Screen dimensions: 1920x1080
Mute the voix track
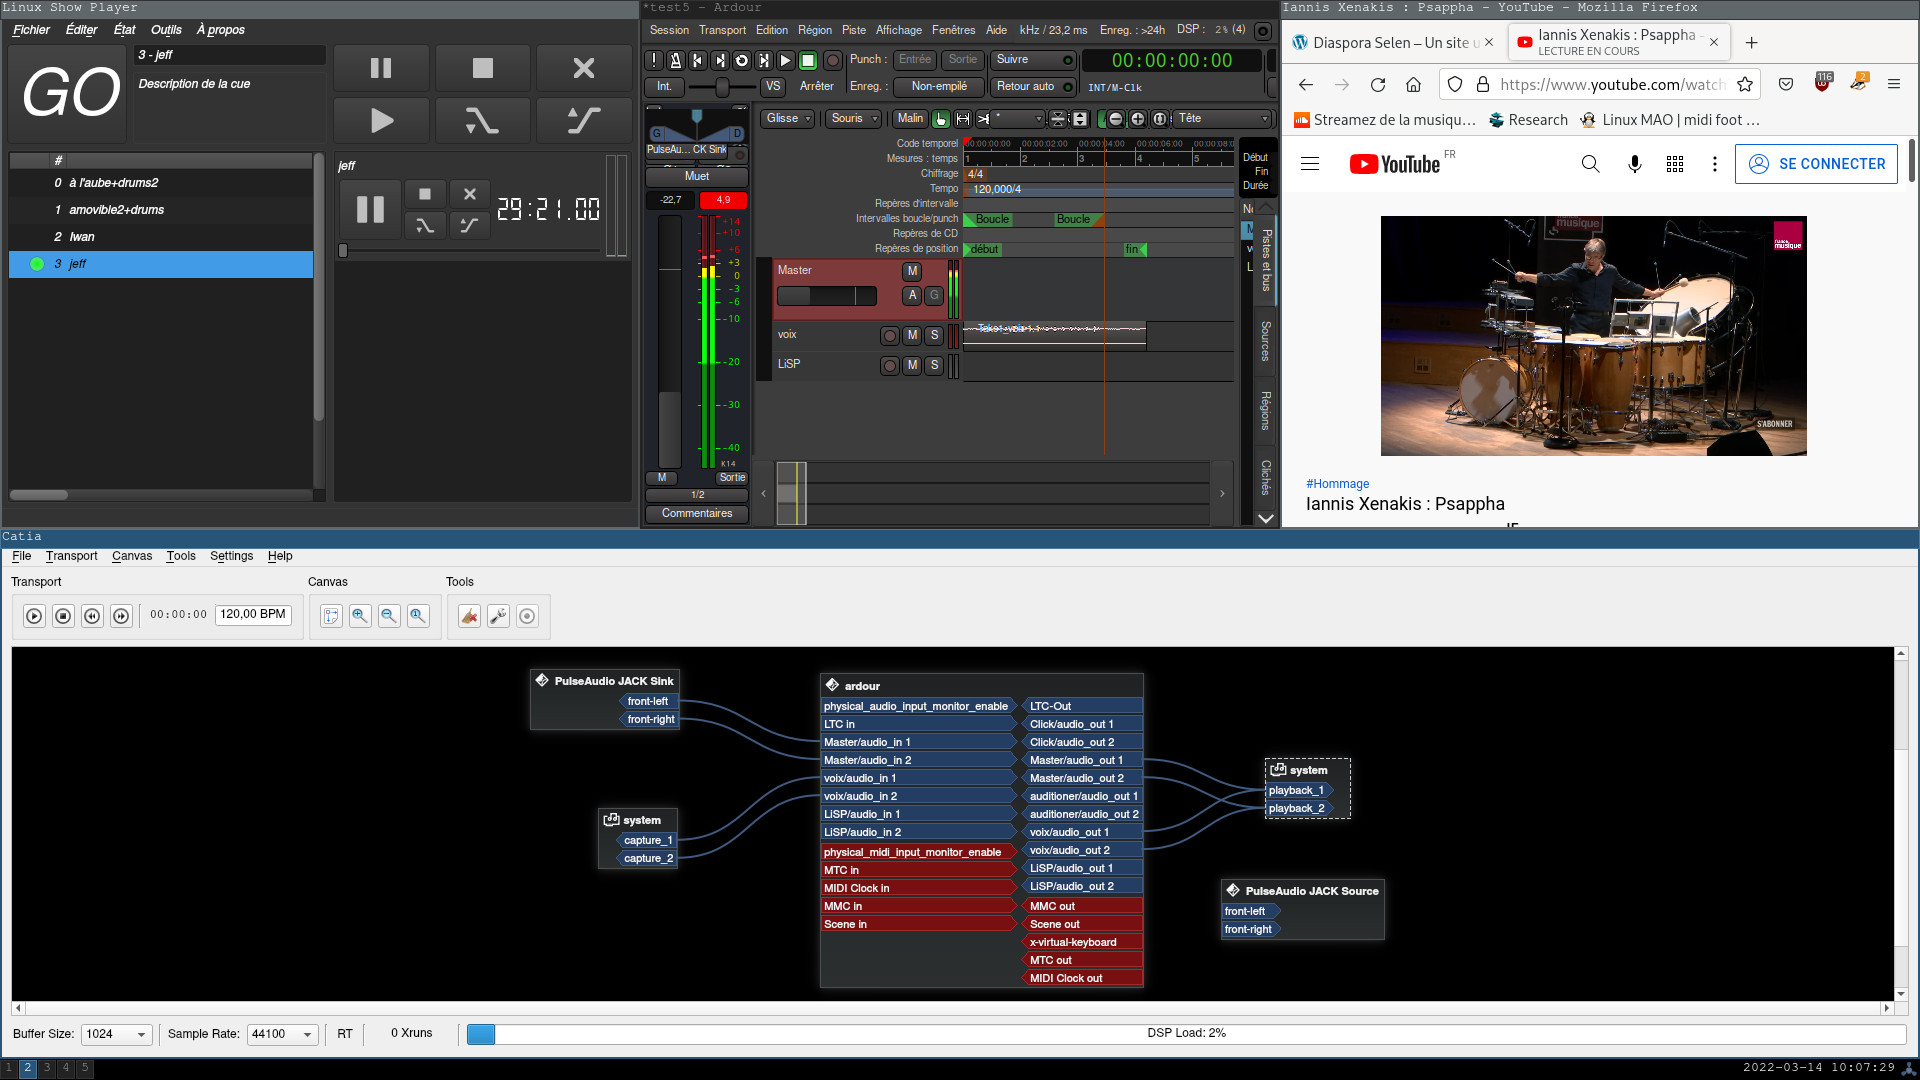coord(912,336)
